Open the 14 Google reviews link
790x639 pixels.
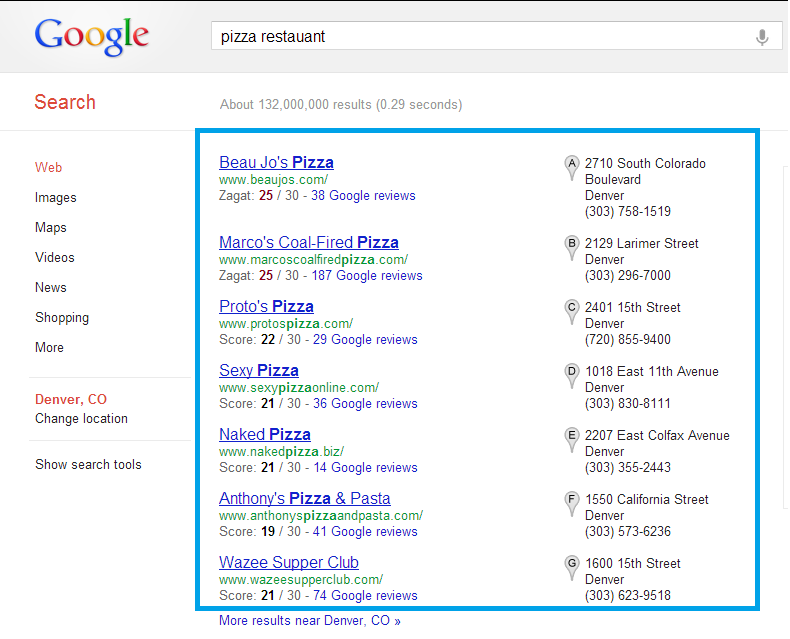tap(365, 468)
